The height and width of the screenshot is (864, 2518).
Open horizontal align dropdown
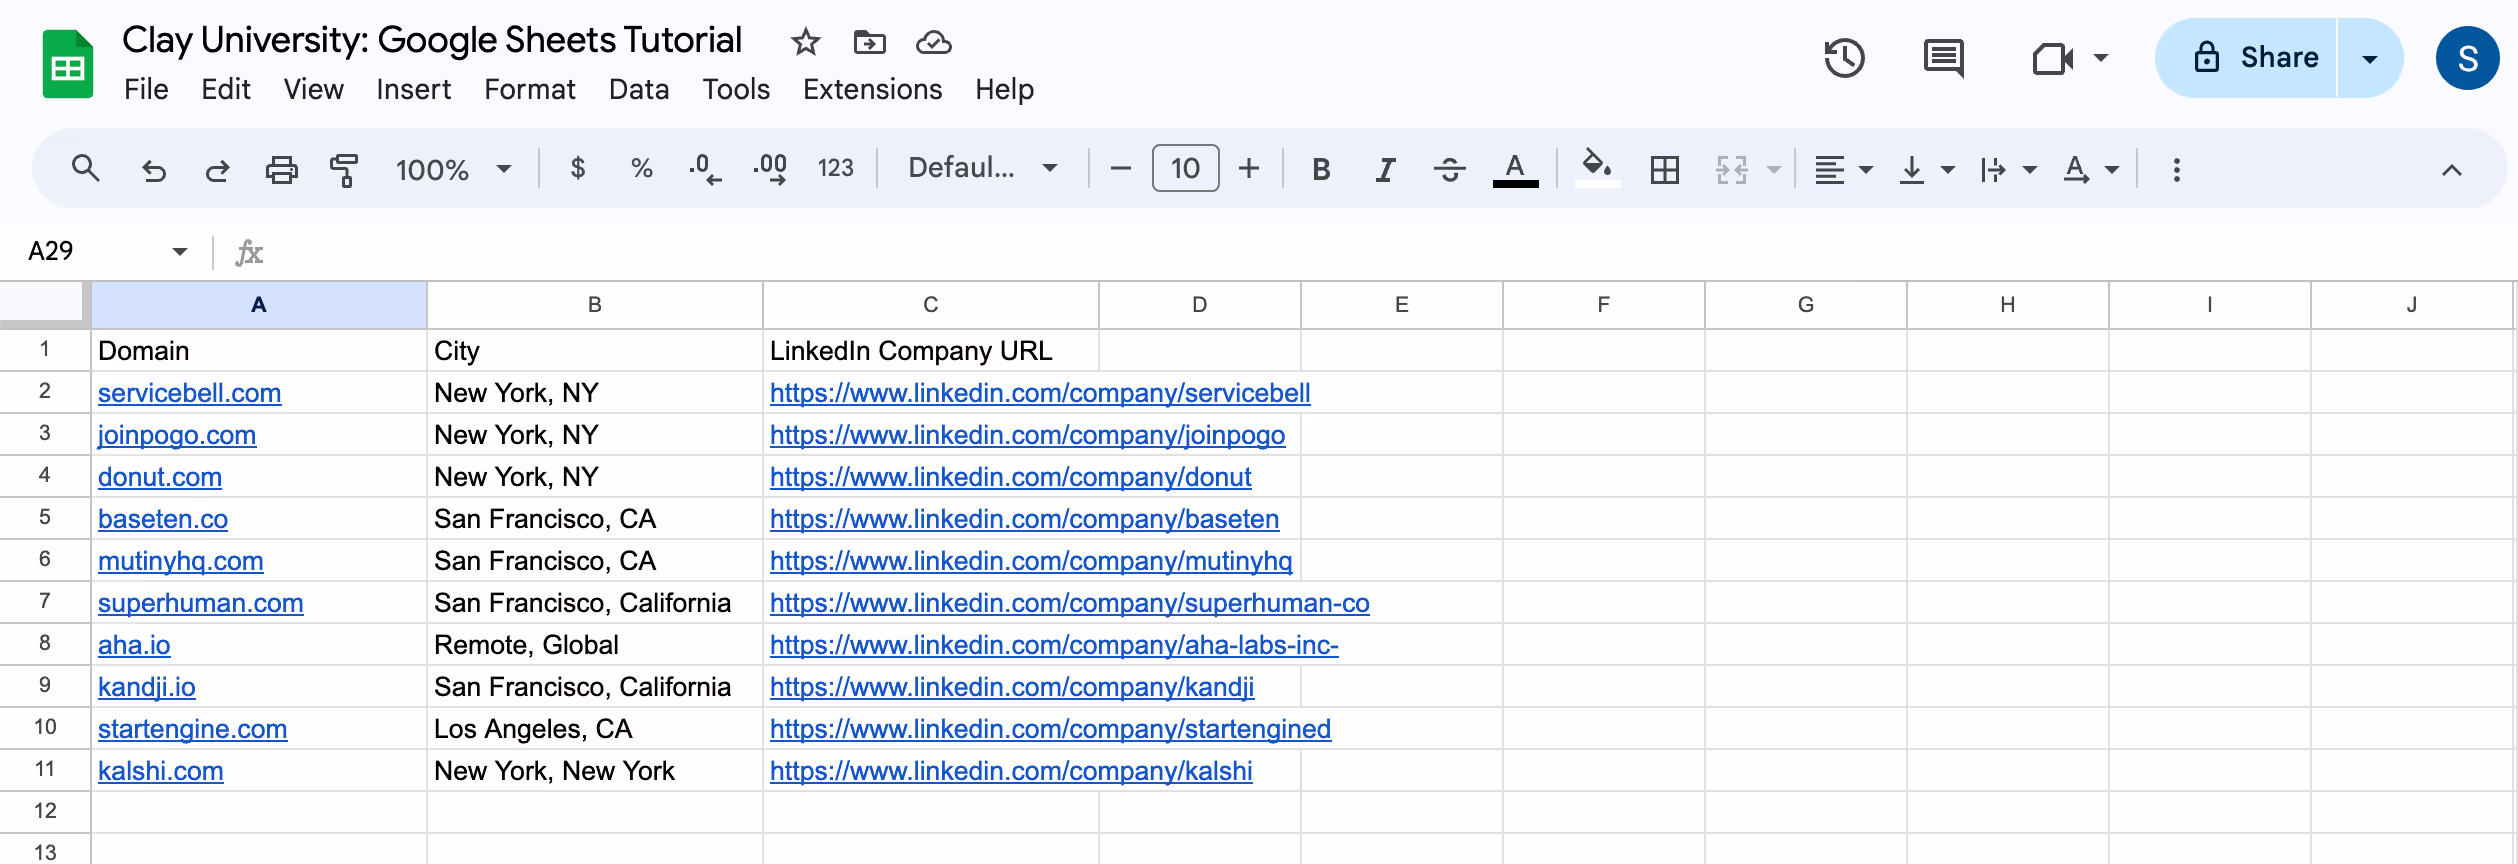tap(1843, 169)
